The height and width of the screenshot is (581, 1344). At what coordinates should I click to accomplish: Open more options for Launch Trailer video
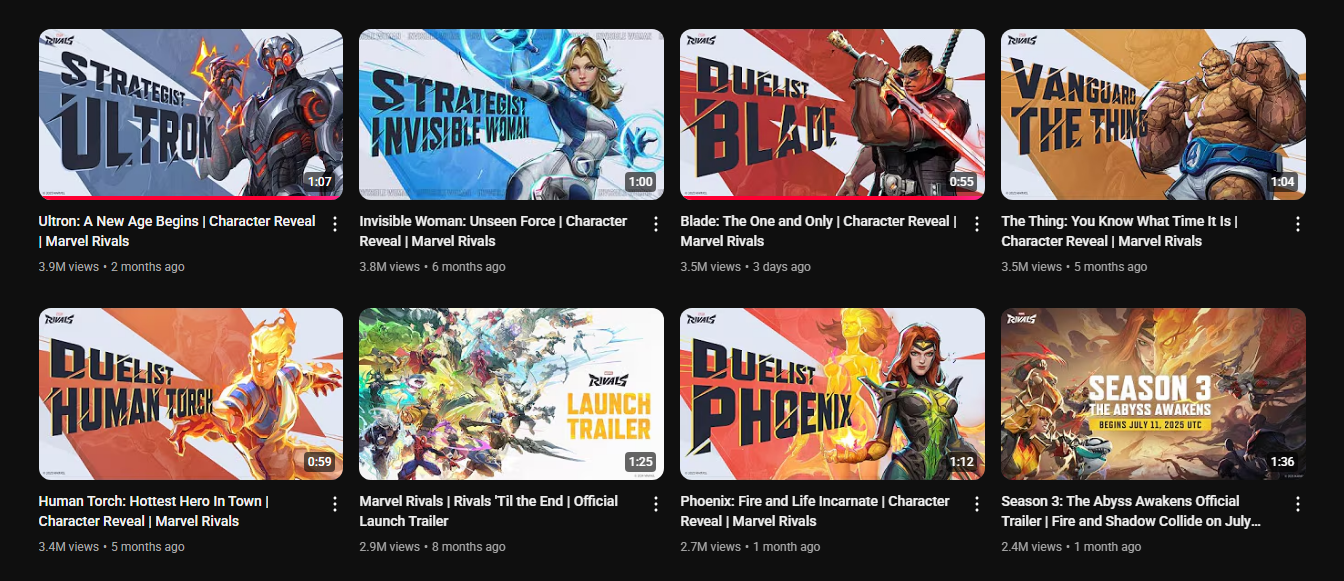tap(656, 504)
